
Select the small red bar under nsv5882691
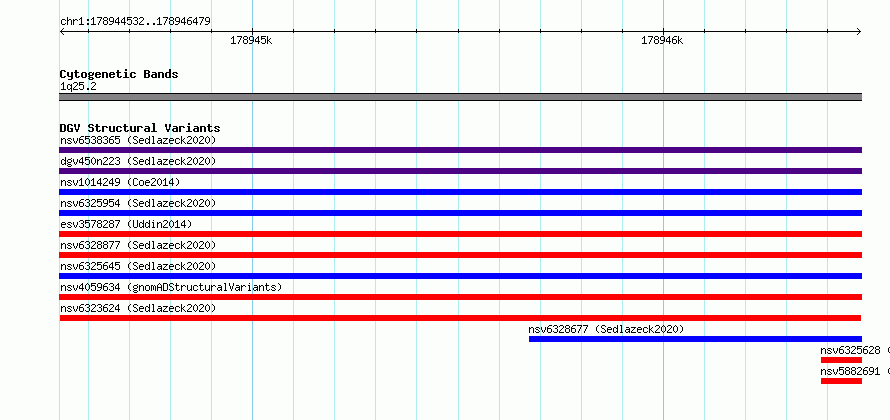[841, 381]
